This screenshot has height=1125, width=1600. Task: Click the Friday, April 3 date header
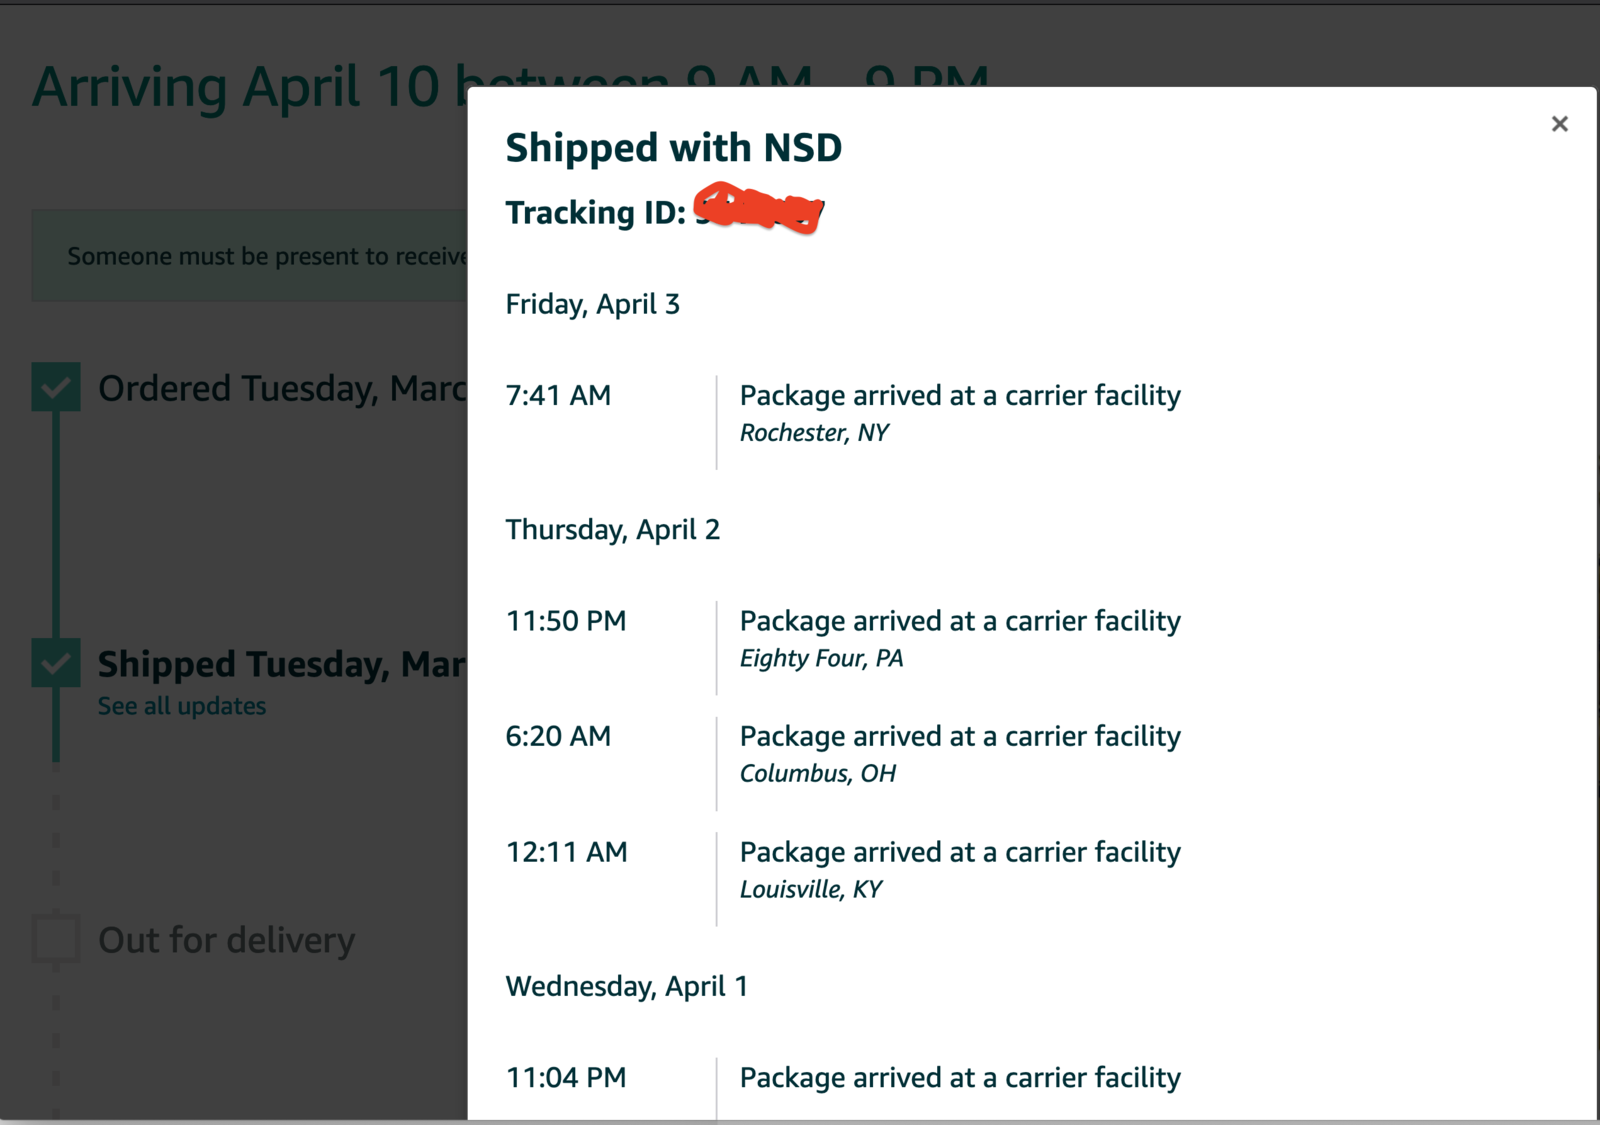[592, 304]
